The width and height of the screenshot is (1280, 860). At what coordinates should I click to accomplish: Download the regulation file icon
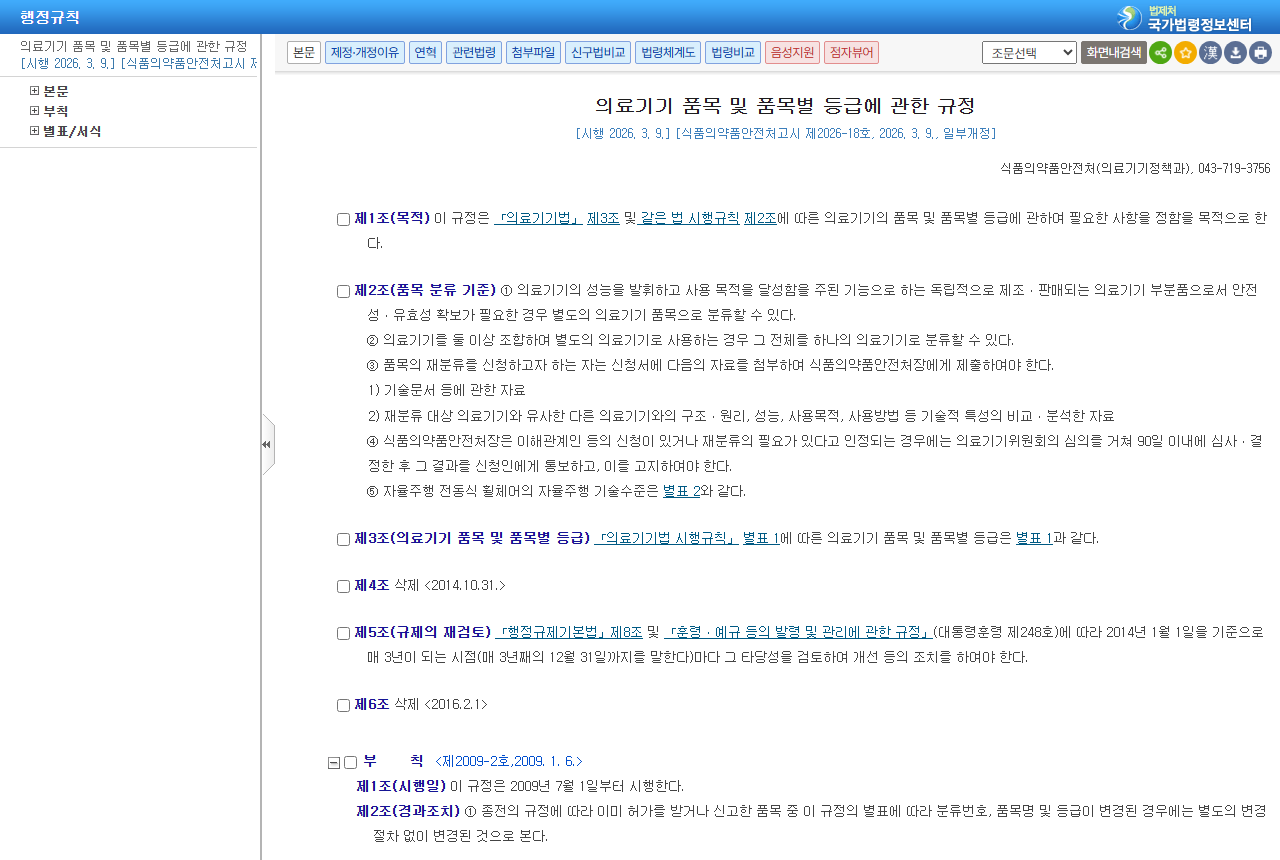1235,53
